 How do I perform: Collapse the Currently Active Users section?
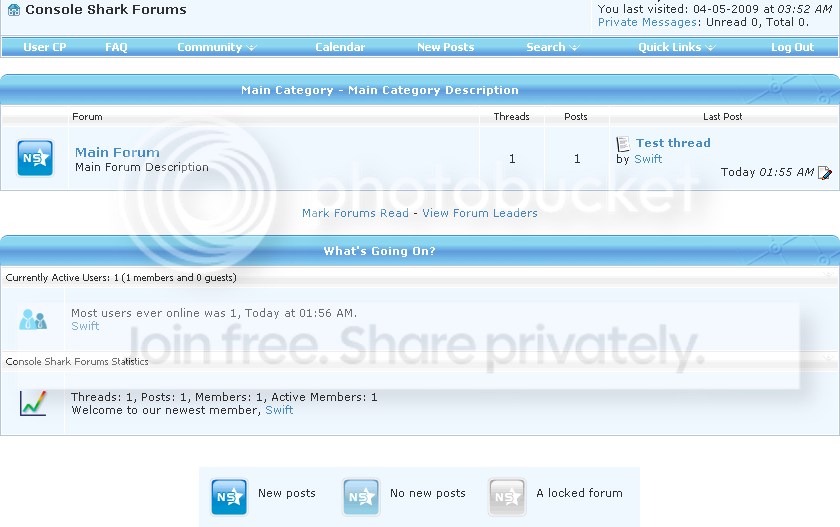(828, 274)
